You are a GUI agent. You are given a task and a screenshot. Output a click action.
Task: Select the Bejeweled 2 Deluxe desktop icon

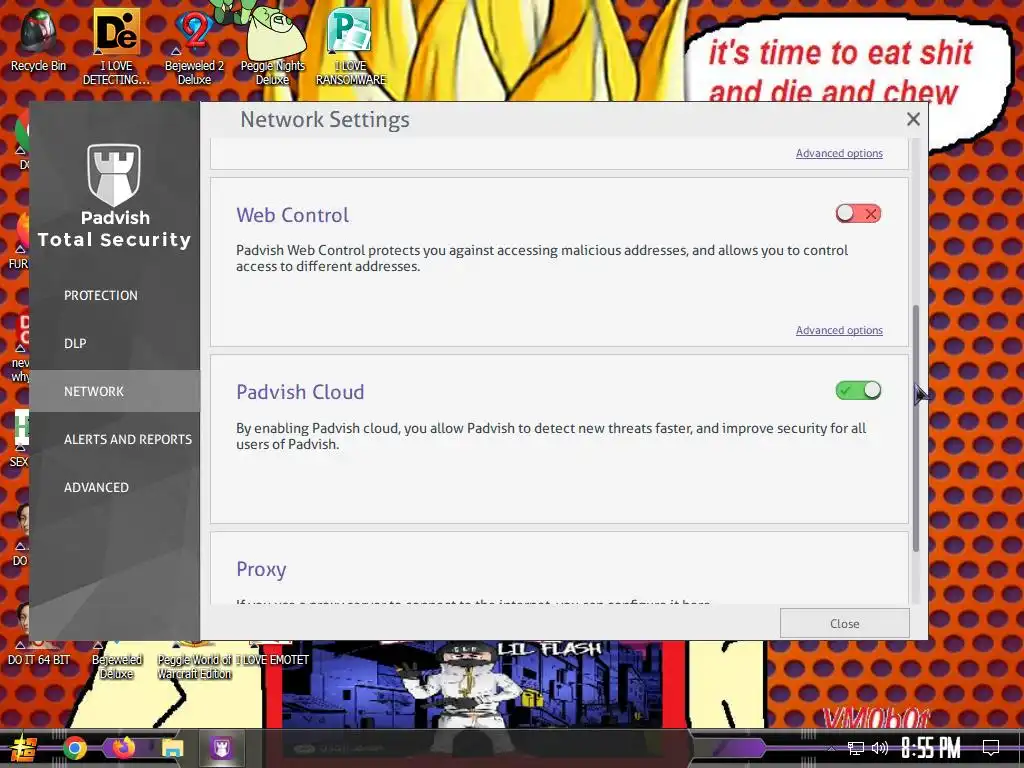[194, 46]
